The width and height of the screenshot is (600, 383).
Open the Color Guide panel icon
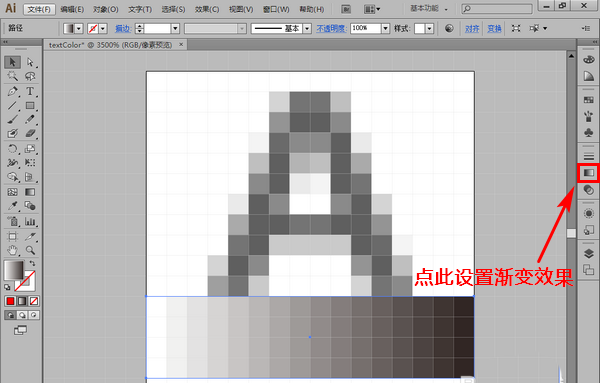coord(589,76)
